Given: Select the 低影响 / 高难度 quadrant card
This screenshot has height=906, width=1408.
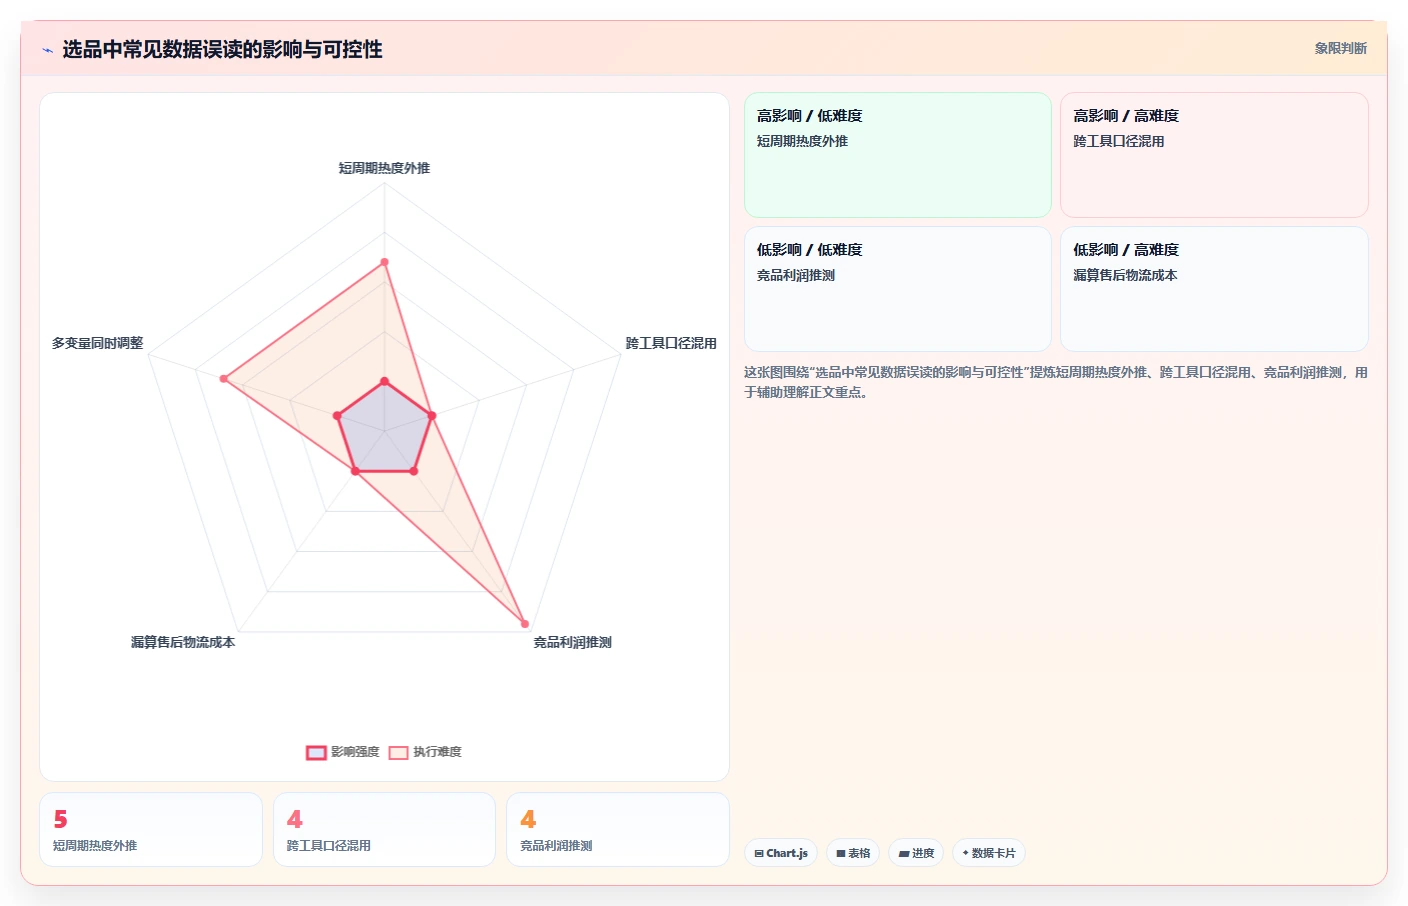Looking at the screenshot, I should 1214,289.
